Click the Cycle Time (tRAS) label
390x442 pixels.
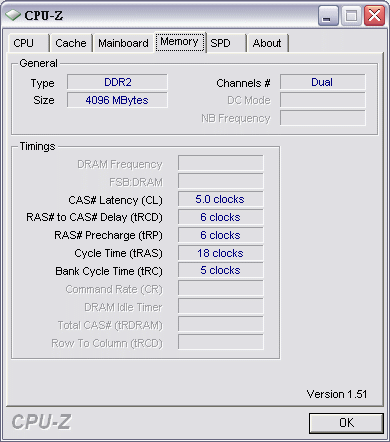pyautogui.click(x=118, y=253)
